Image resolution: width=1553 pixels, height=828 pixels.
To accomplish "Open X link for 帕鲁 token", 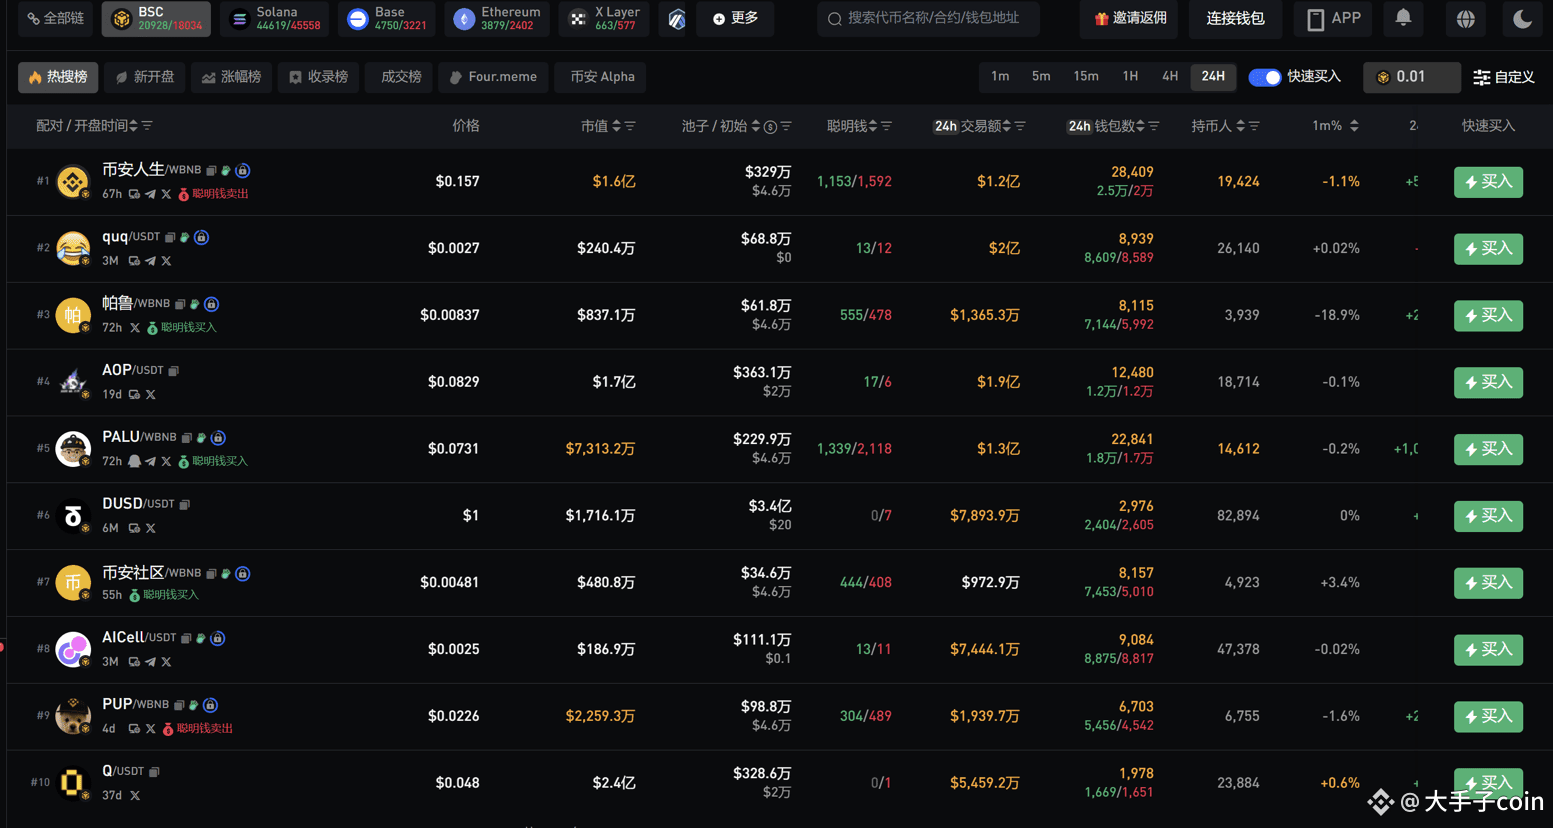I will click(x=134, y=328).
